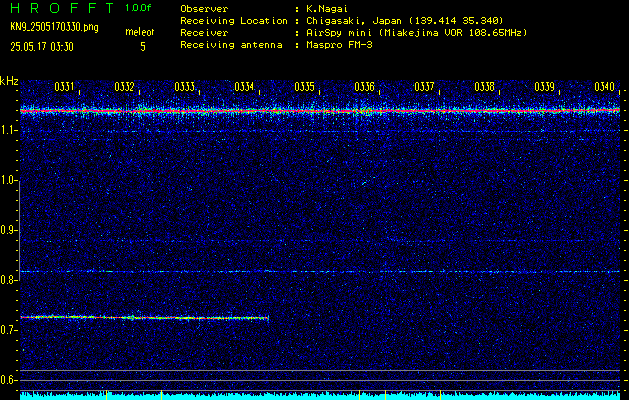Image resolution: width=629 pixels, height=400 pixels.
Task: Click the Receiver field label
Action: click(204, 33)
